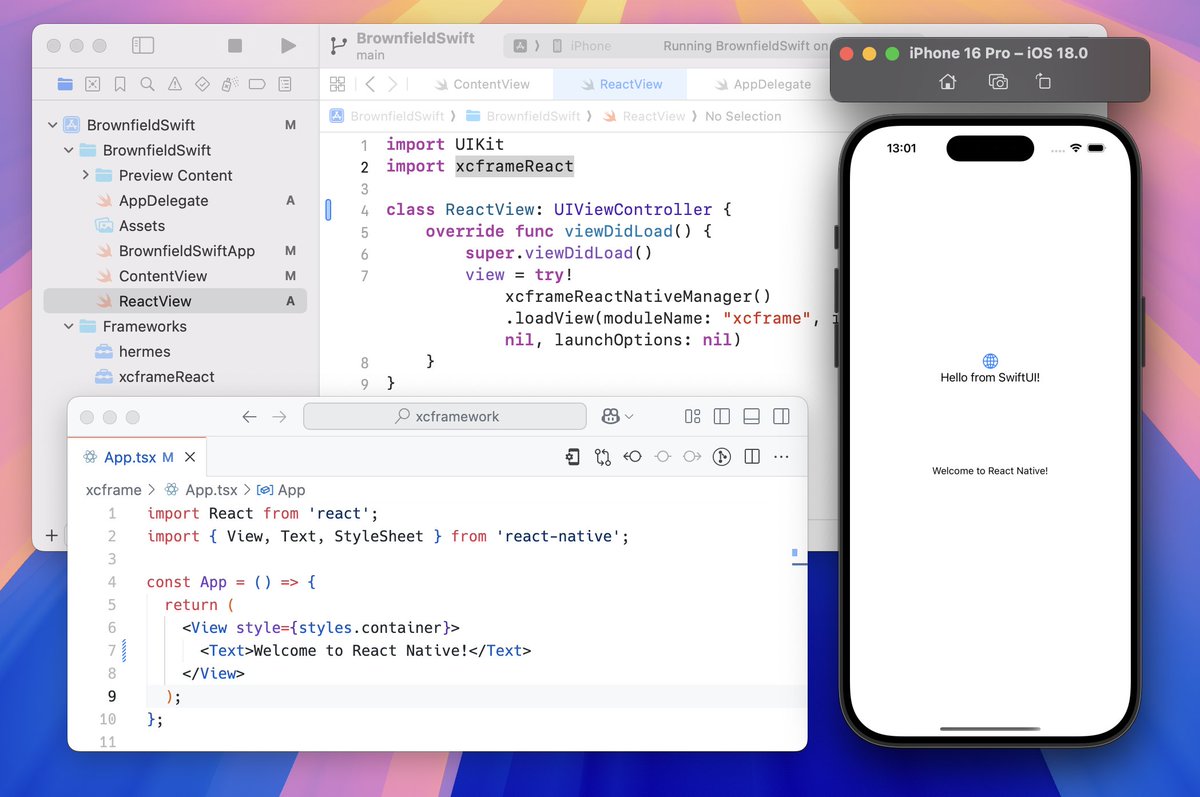Viewport: 1200px width, 797px height.
Task: Click the xcframework search box in VS Code
Action: point(445,416)
